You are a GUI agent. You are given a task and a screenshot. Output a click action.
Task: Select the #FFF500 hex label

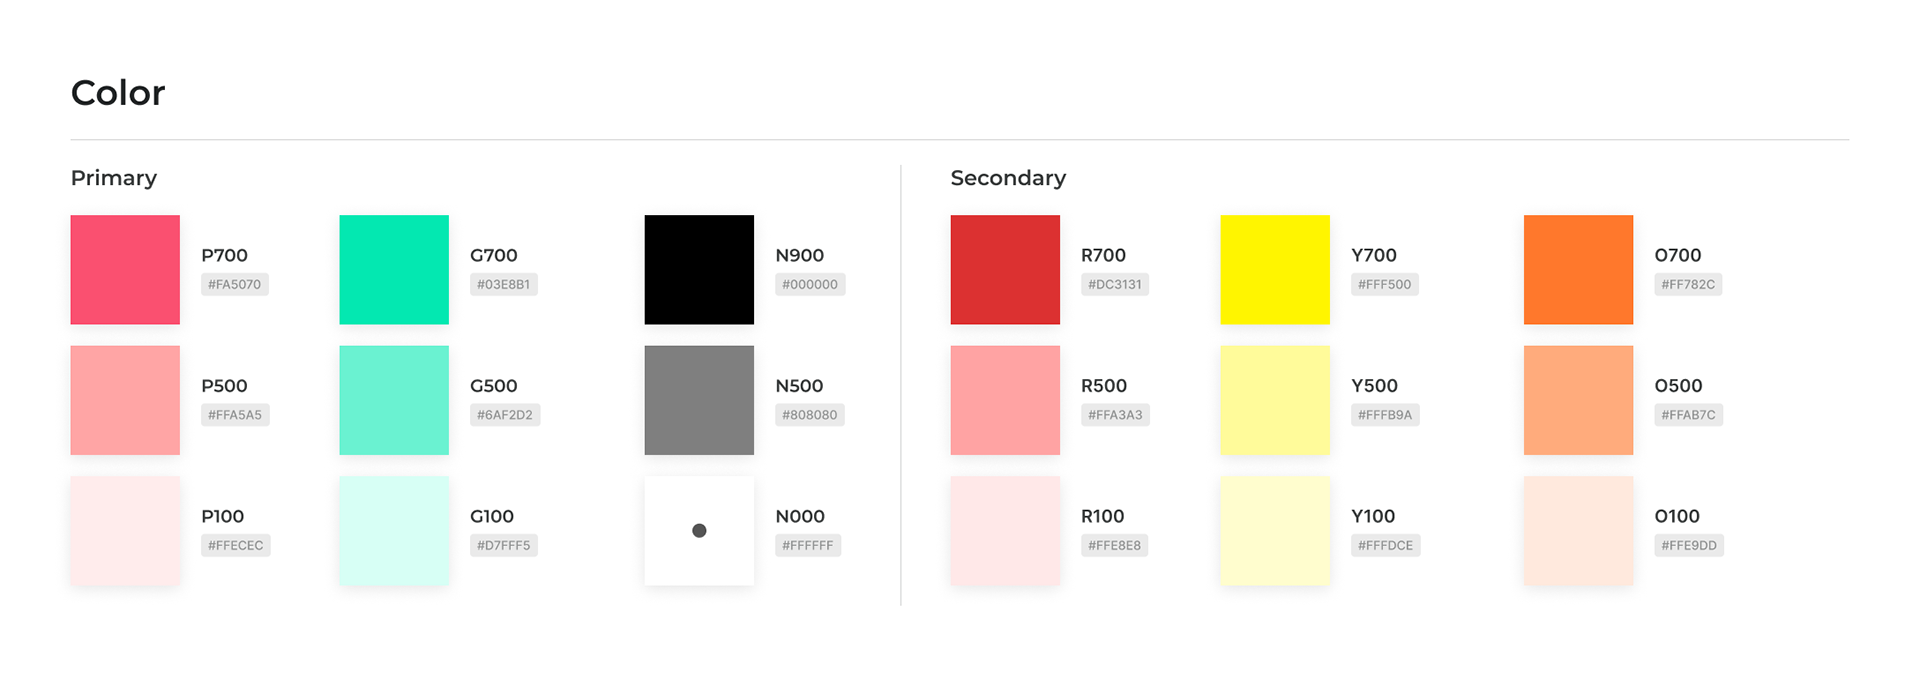click(x=1385, y=285)
